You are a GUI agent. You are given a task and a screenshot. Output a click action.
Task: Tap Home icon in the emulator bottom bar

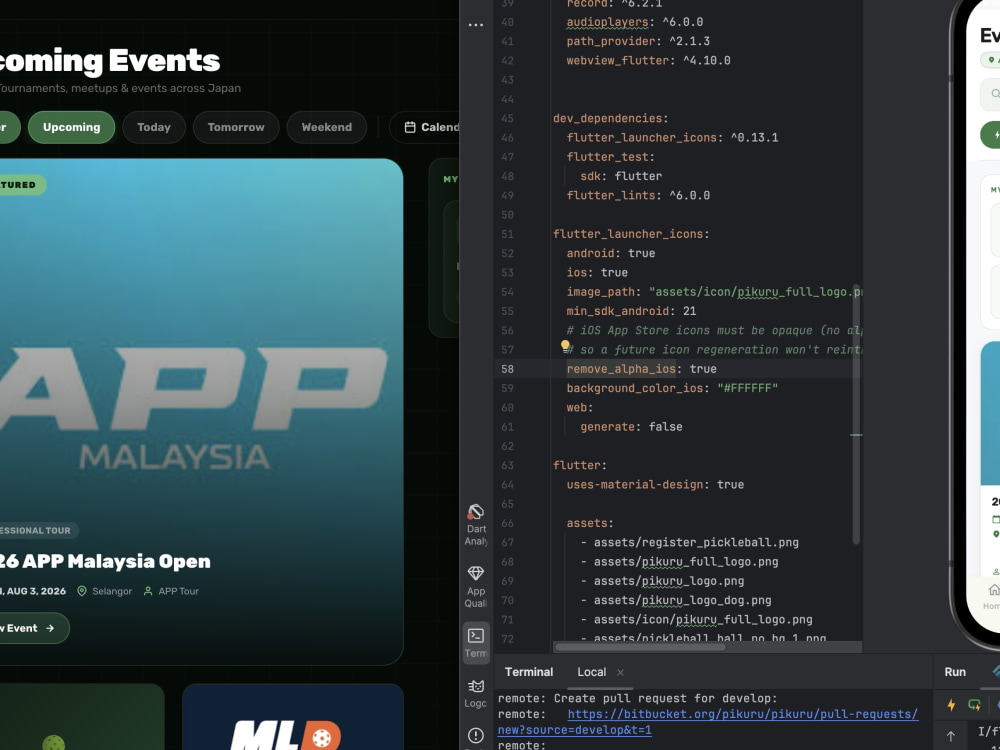click(x=992, y=589)
